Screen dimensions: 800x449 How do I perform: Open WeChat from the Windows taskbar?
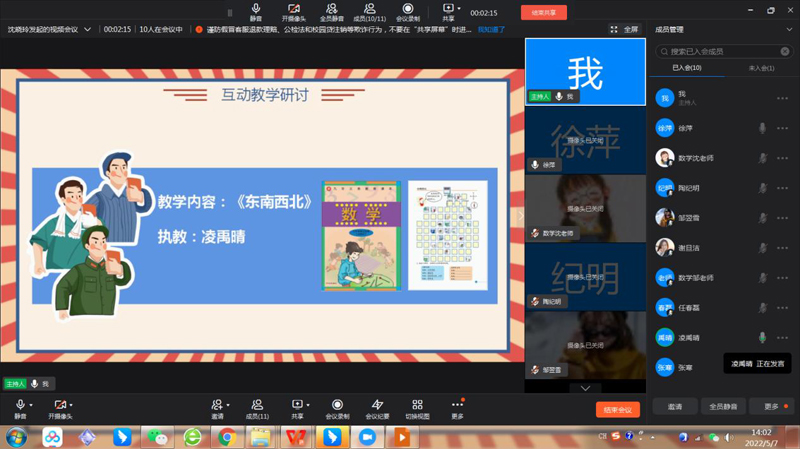tap(157, 437)
